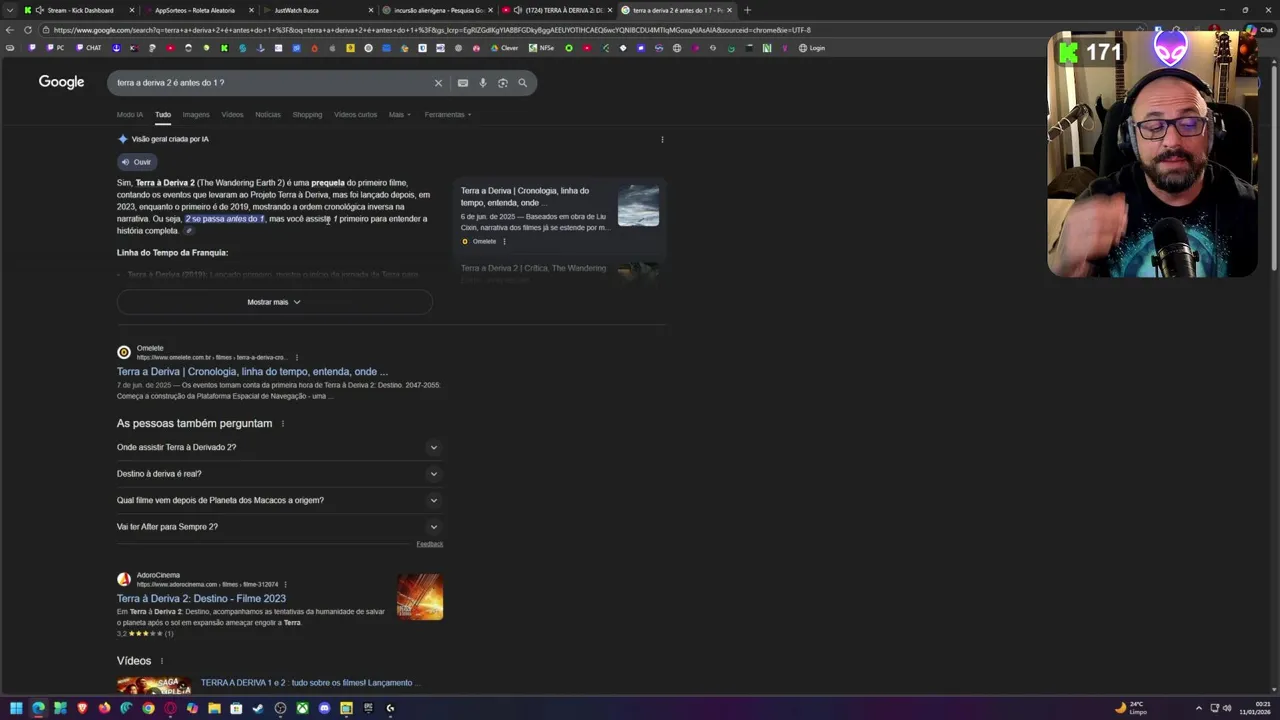Open Xbox app from taskbar
Screen dimensions: 1280x720
(x=302, y=708)
